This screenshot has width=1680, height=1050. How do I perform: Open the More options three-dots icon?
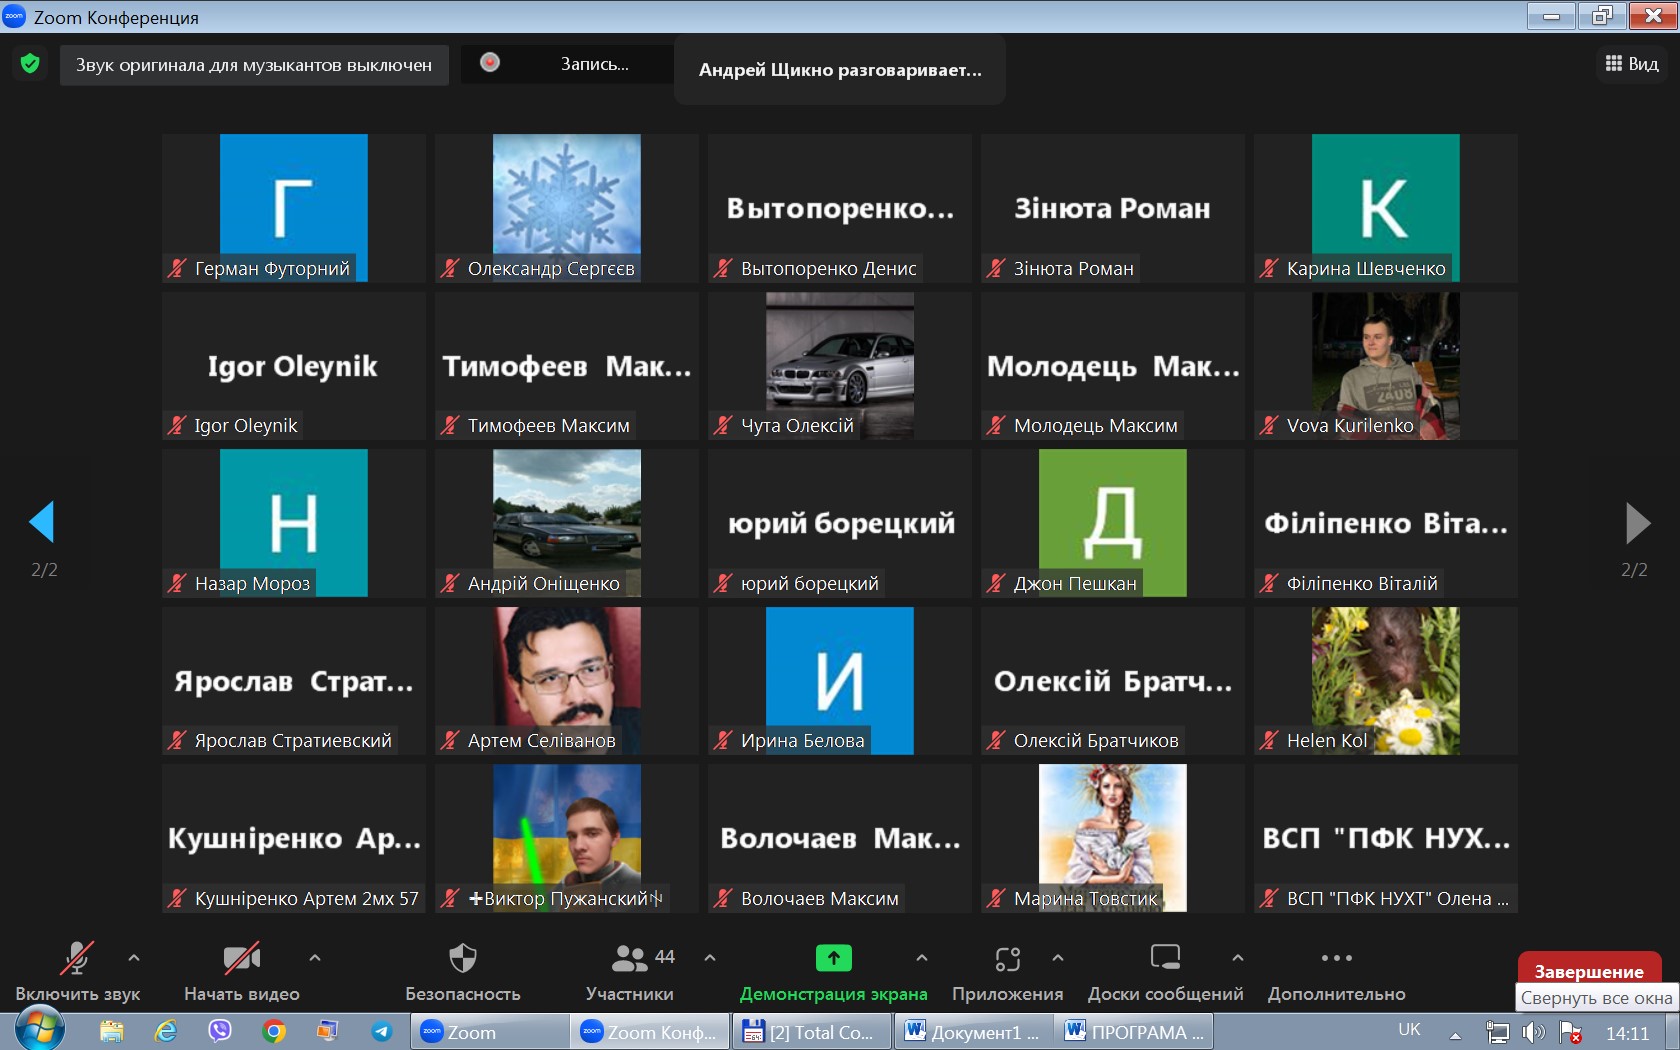1336,958
